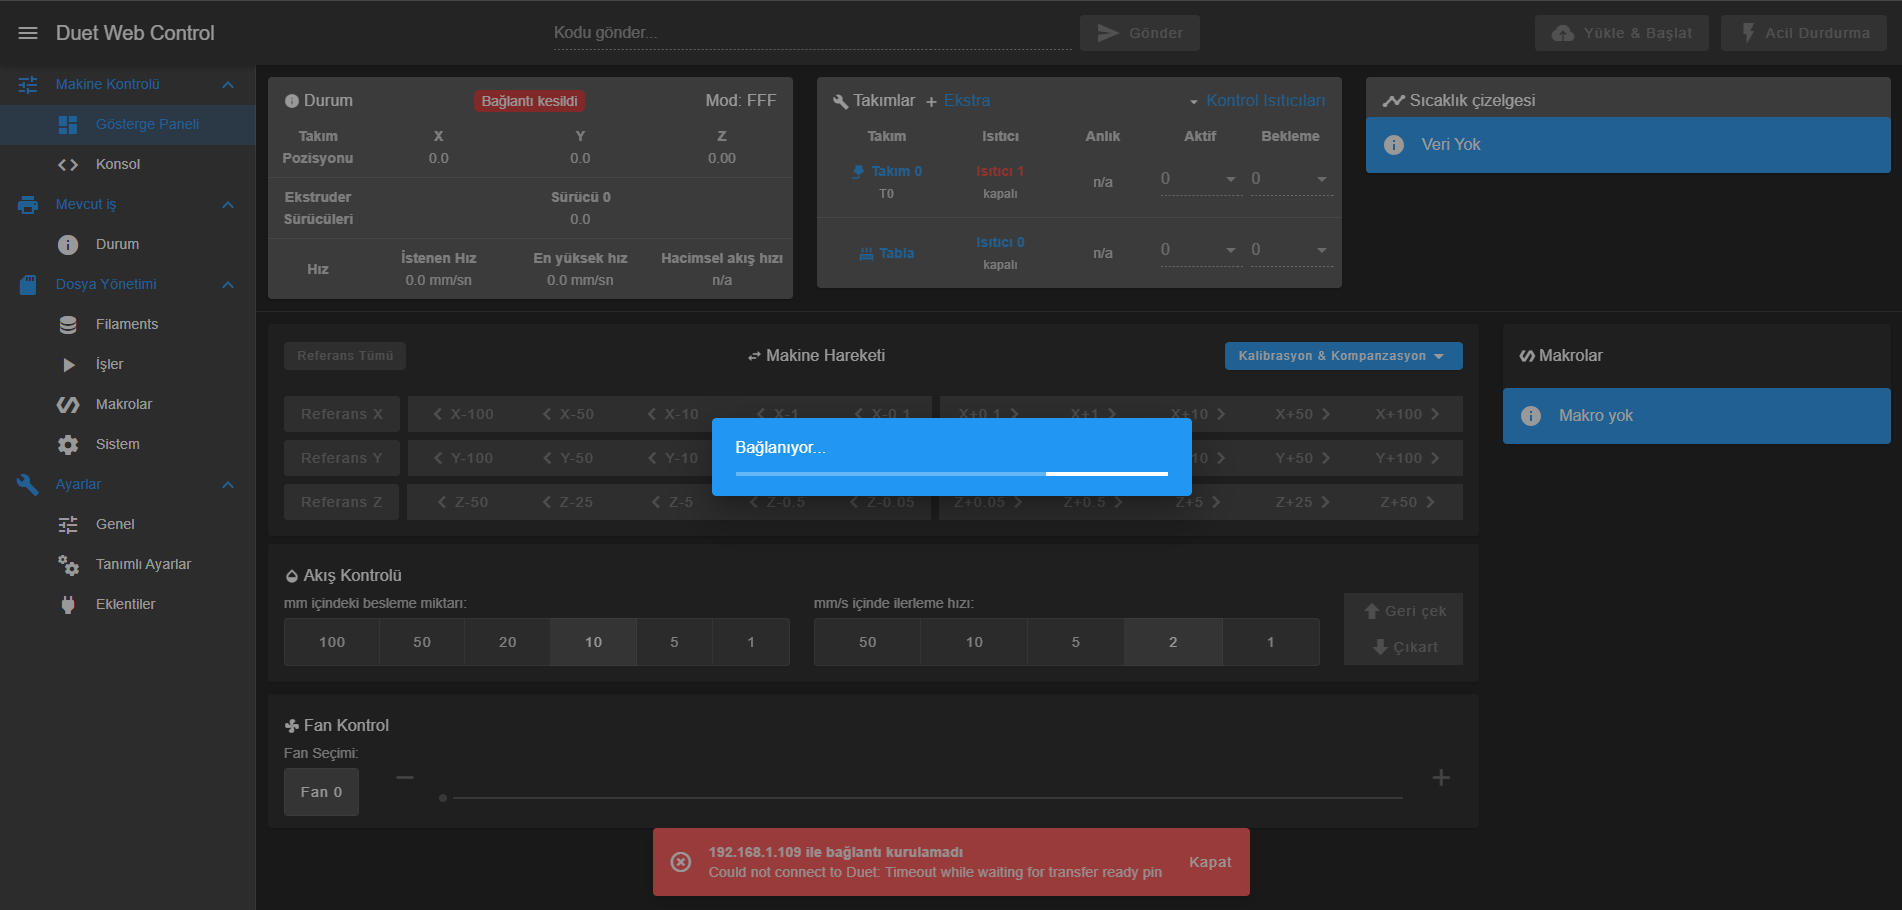Click the Makrolar icon in sidebar
Screen dimensions: 1902x910
[x=68, y=405]
